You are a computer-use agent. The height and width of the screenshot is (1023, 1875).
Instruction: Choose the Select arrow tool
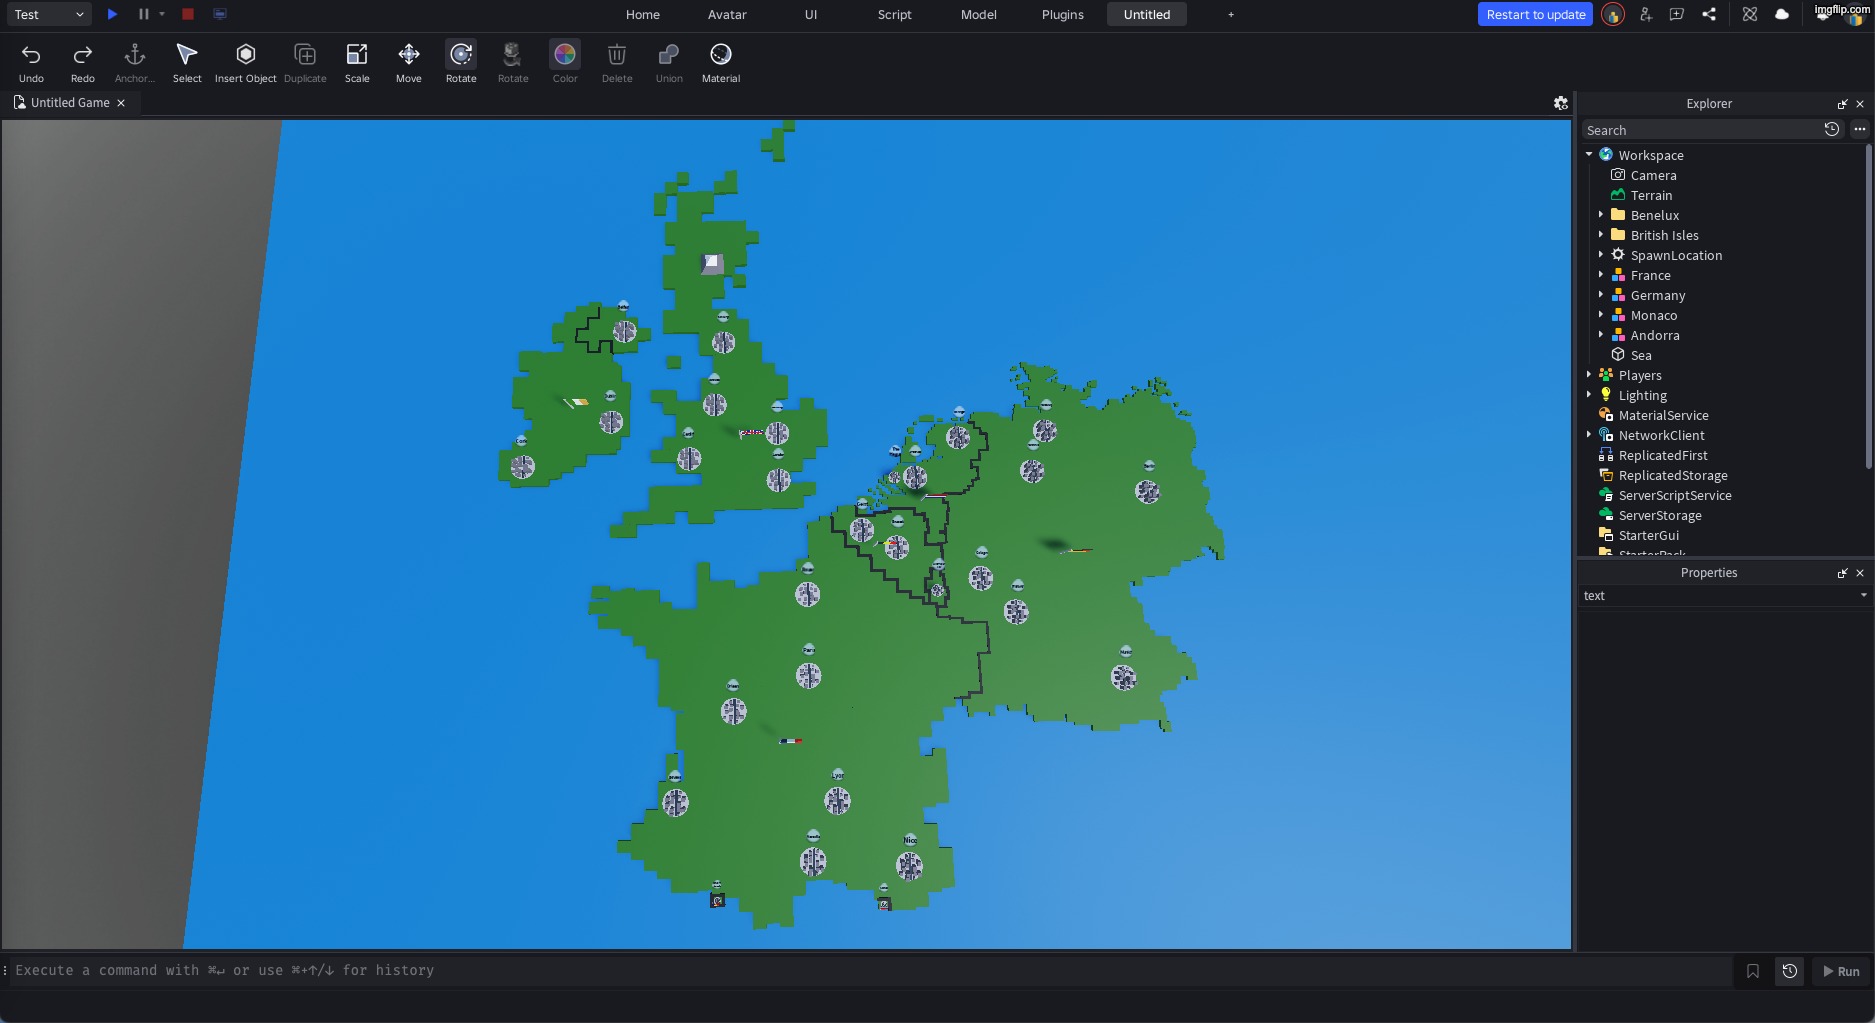pos(187,63)
